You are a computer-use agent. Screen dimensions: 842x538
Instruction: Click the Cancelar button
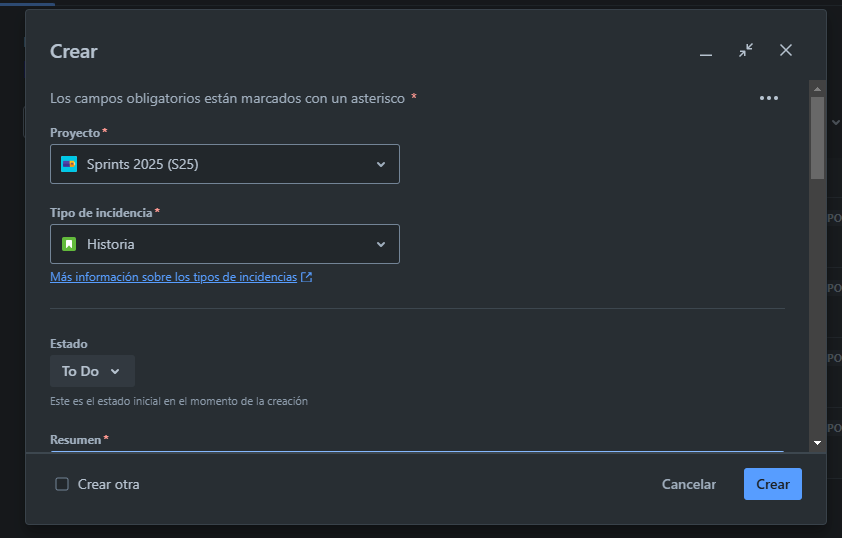[x=688, y=484]
